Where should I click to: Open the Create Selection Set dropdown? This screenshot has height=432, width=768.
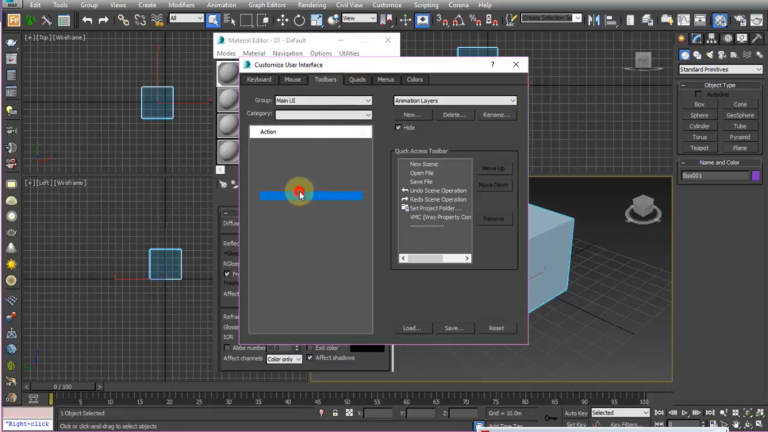coord(551,18)
